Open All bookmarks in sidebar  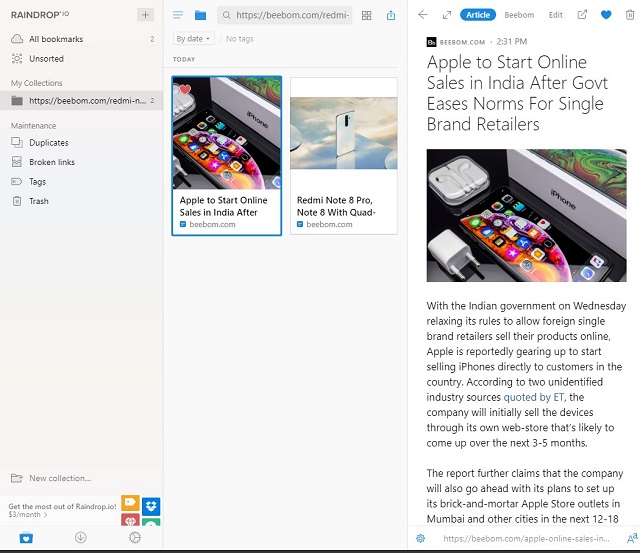pos(82,39)
